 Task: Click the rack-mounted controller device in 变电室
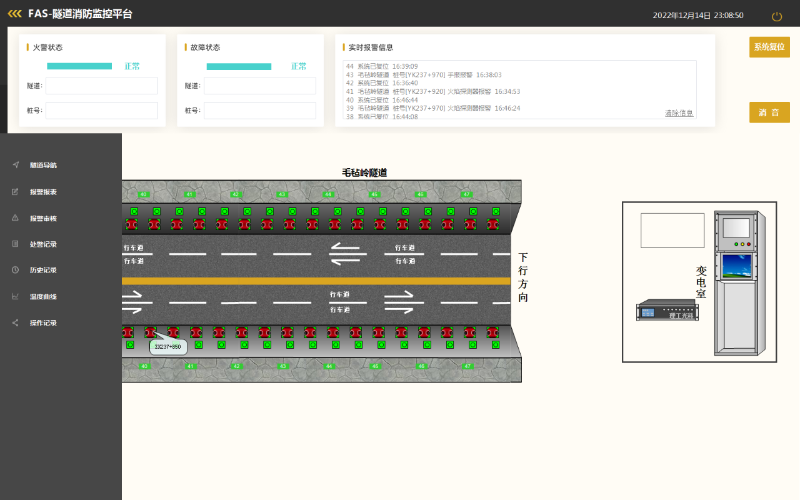(x=667, y=311)
